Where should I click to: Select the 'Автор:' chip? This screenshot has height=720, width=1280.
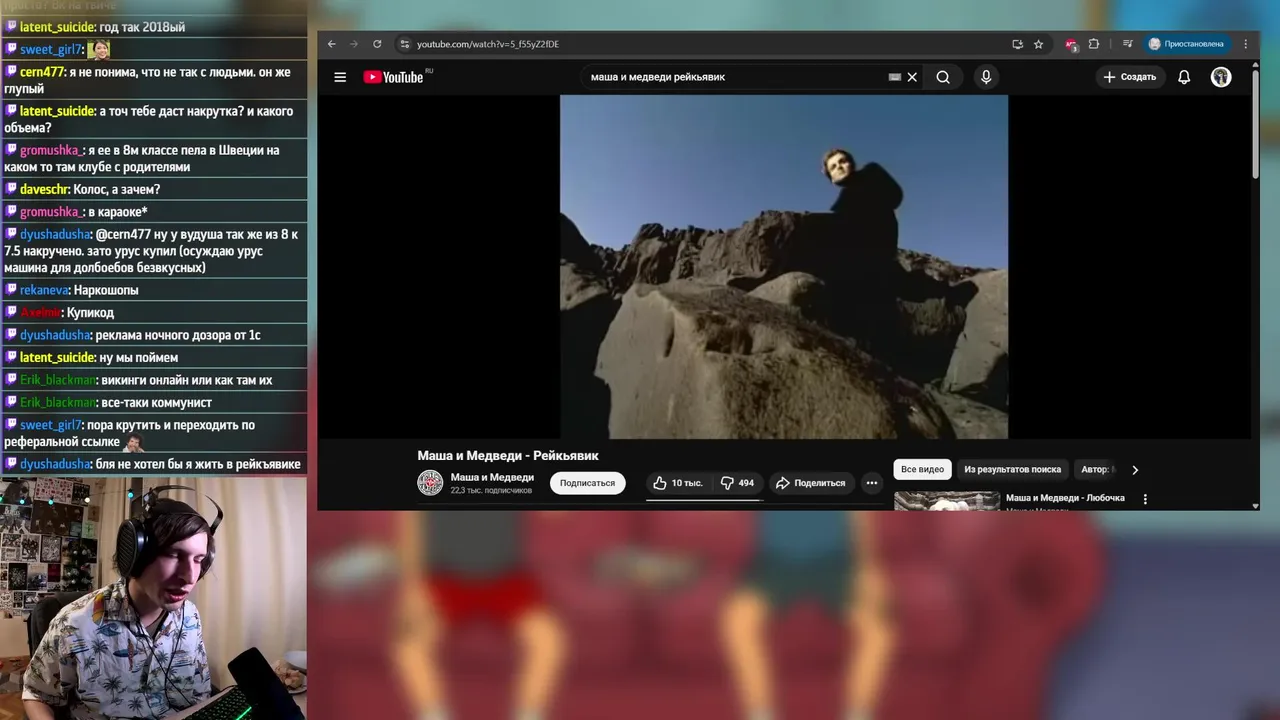coord(1096,469)
